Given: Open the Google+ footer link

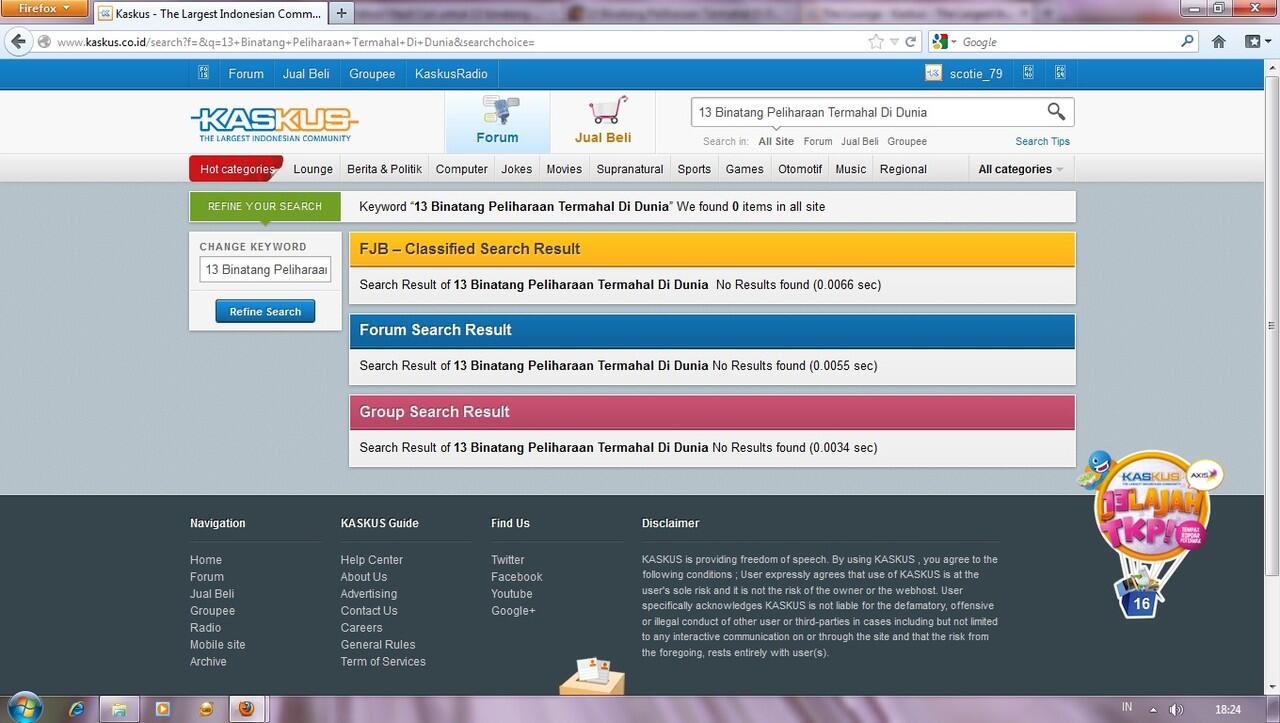Looking at the screenshot, I should (513, 611).
